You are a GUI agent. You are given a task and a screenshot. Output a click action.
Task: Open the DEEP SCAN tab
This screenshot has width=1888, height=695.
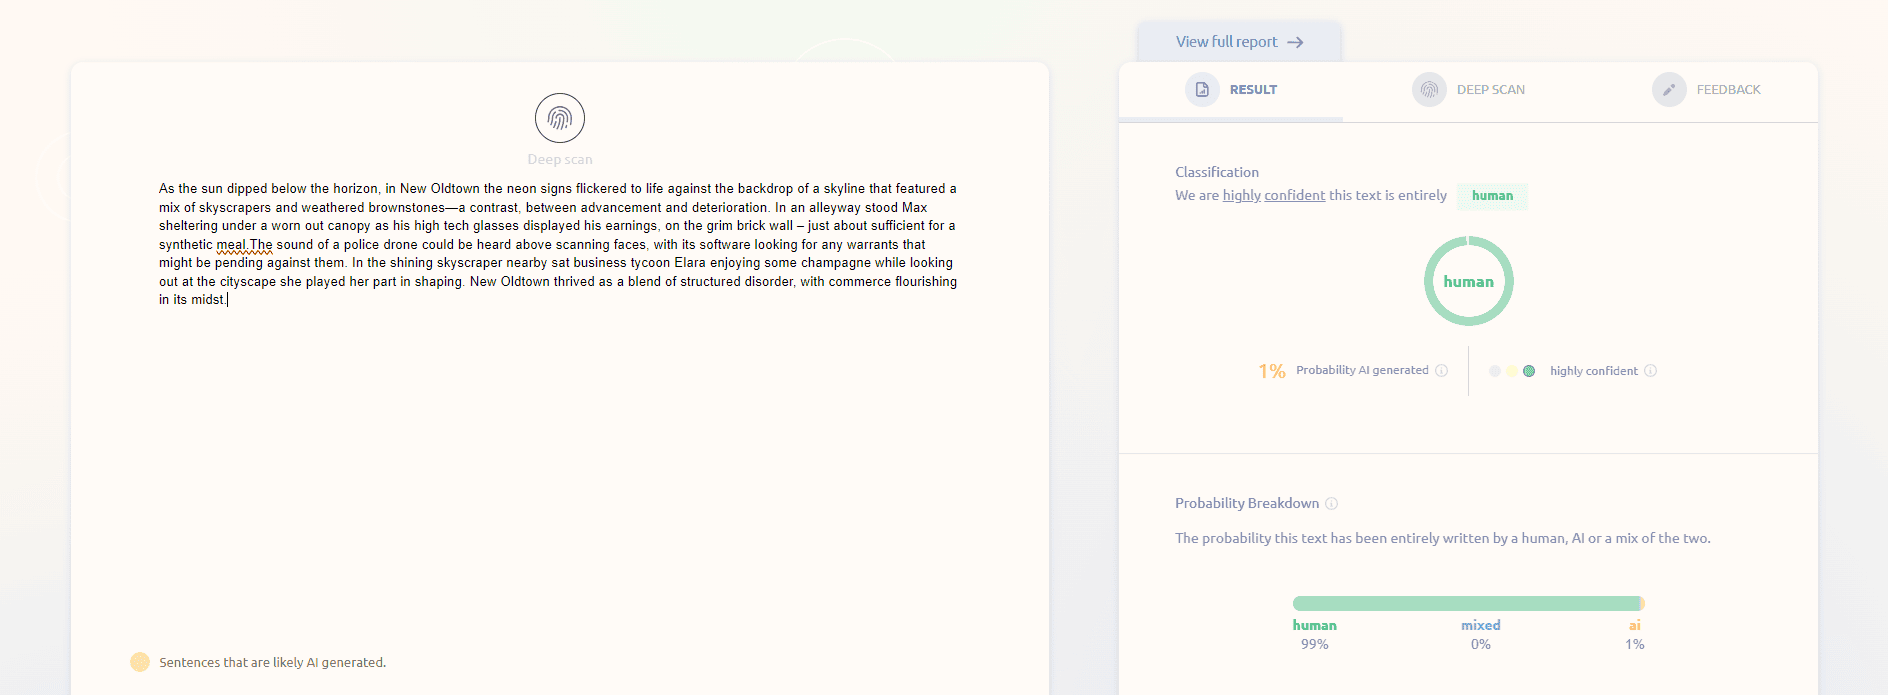(x=1490, y=90)
